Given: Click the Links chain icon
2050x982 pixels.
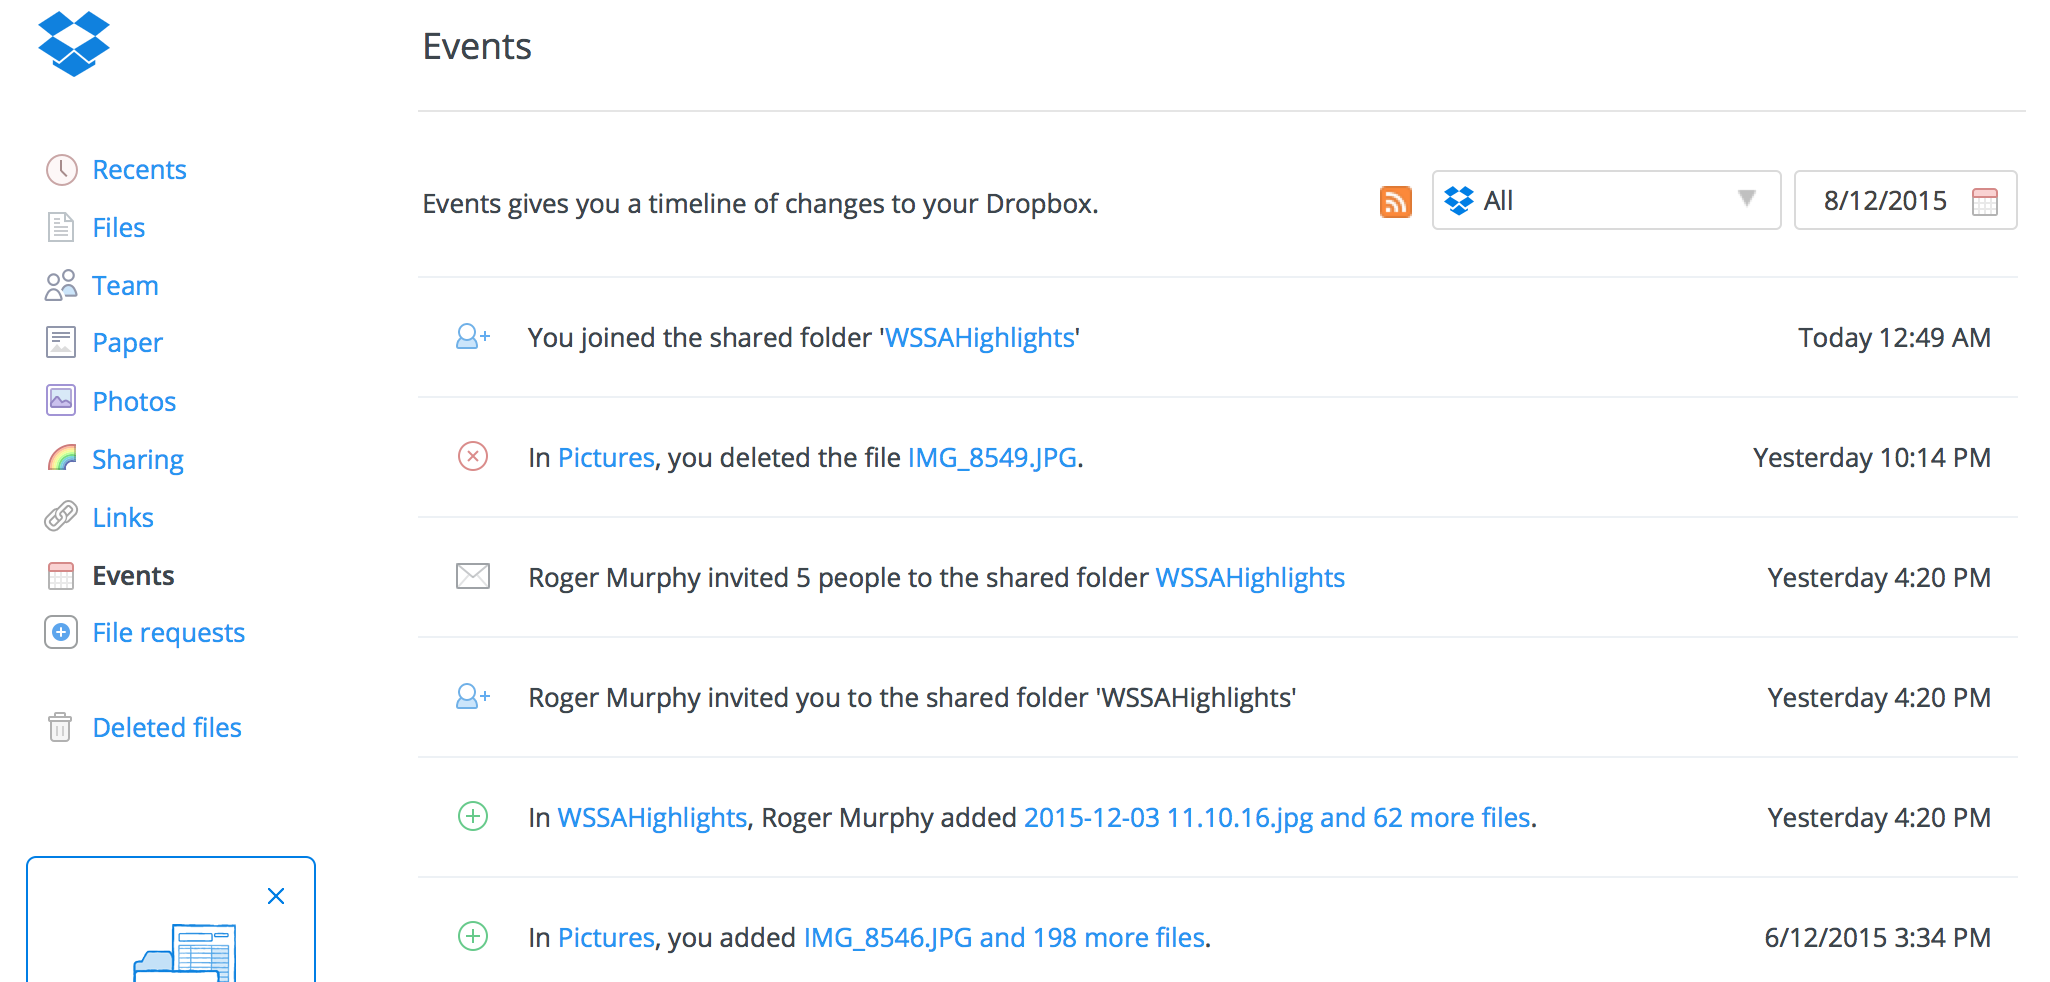Looking at the screenshot, I should (x=61, y=517).
